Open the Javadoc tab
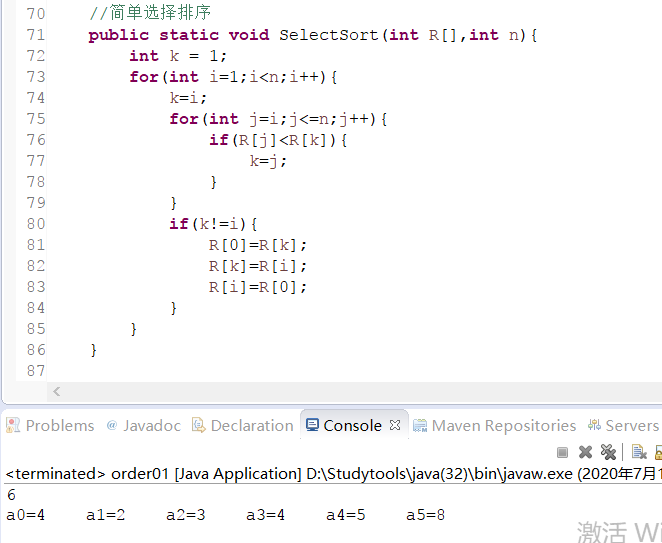The image size is (662, 543). coord(151,425)
